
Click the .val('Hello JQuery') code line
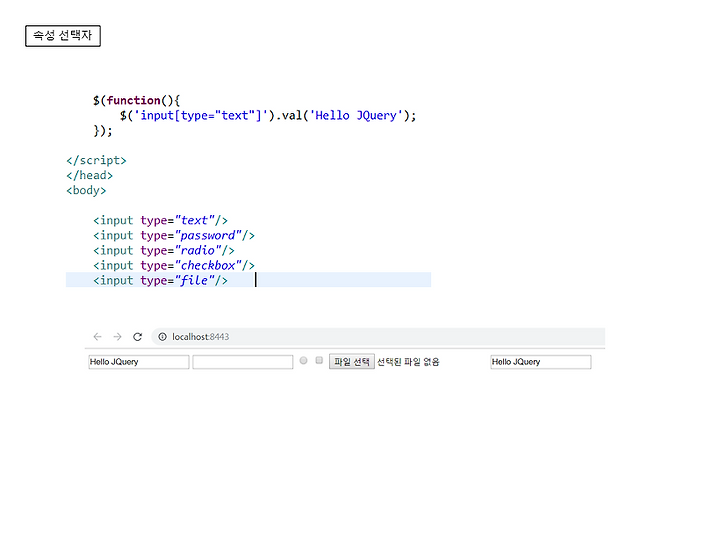coord(268,115)
